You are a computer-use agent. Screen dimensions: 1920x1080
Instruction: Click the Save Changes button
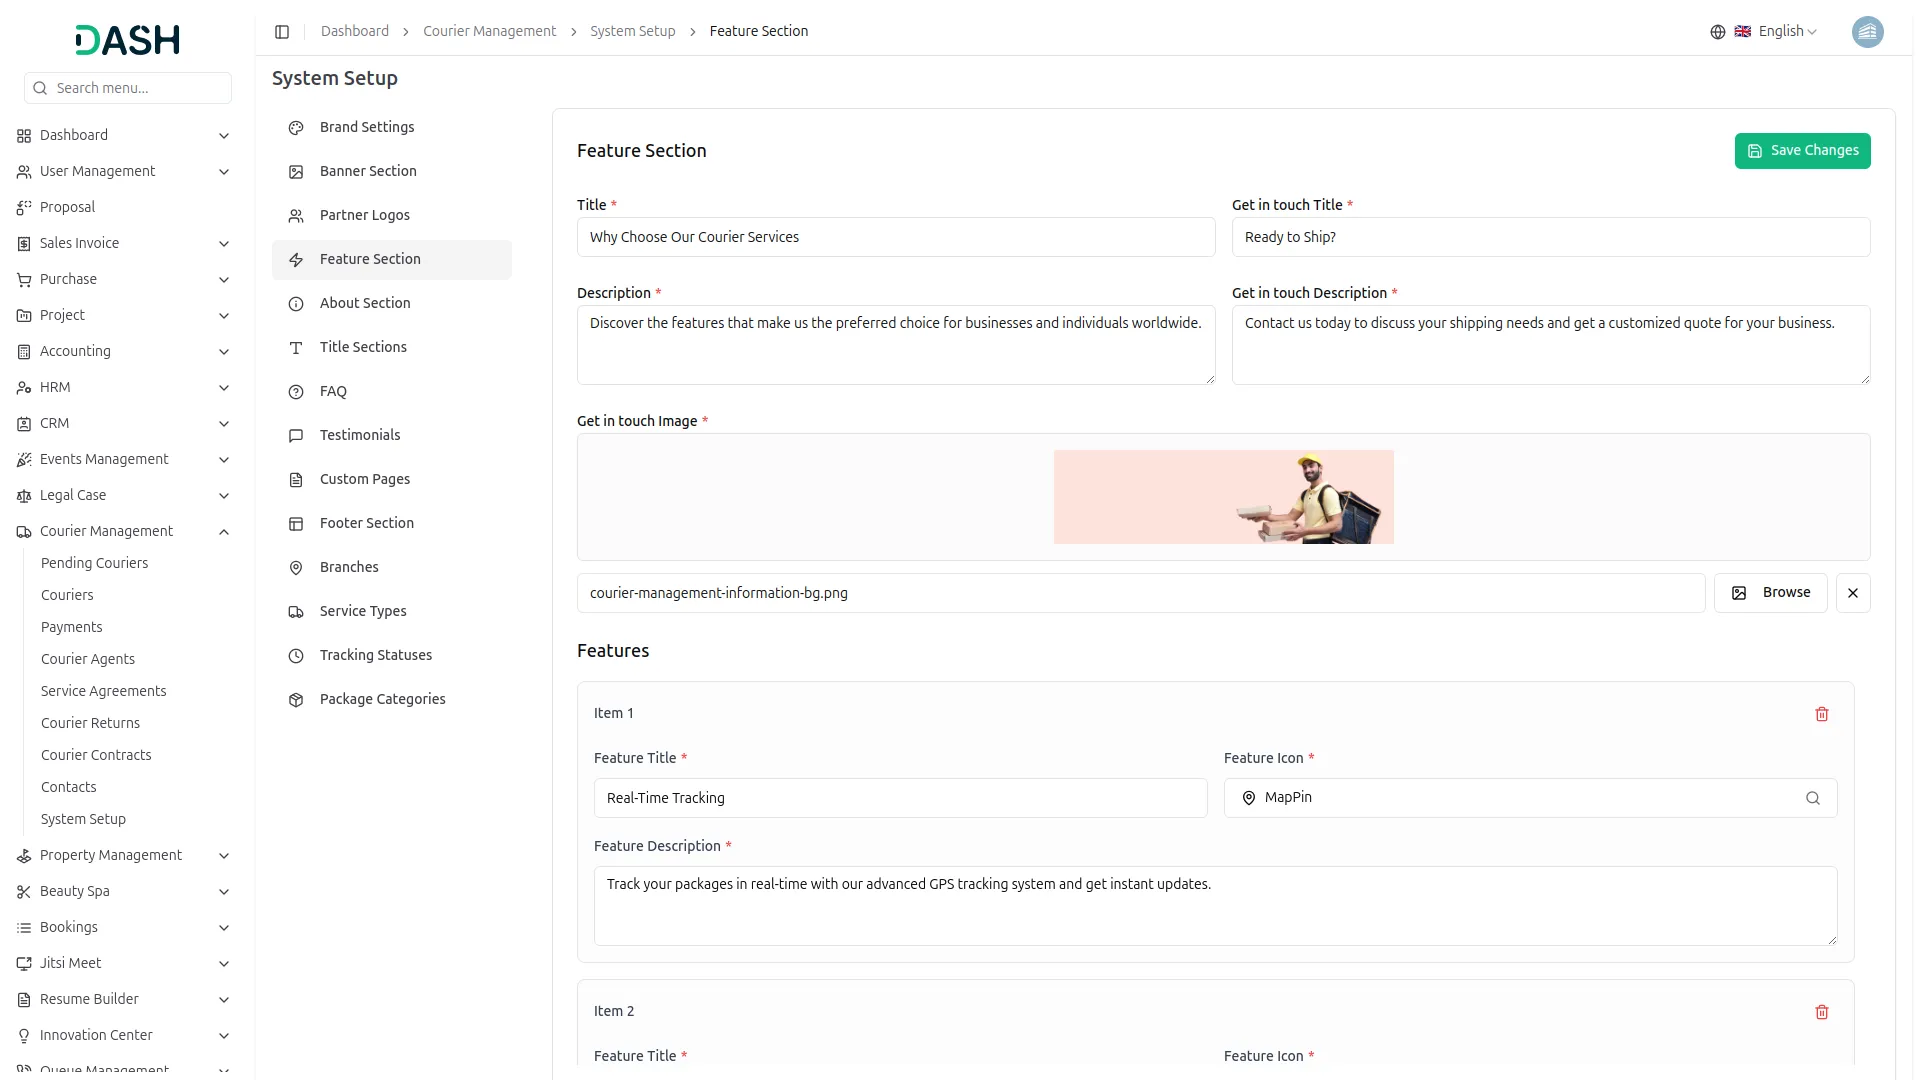[1801, 151]
